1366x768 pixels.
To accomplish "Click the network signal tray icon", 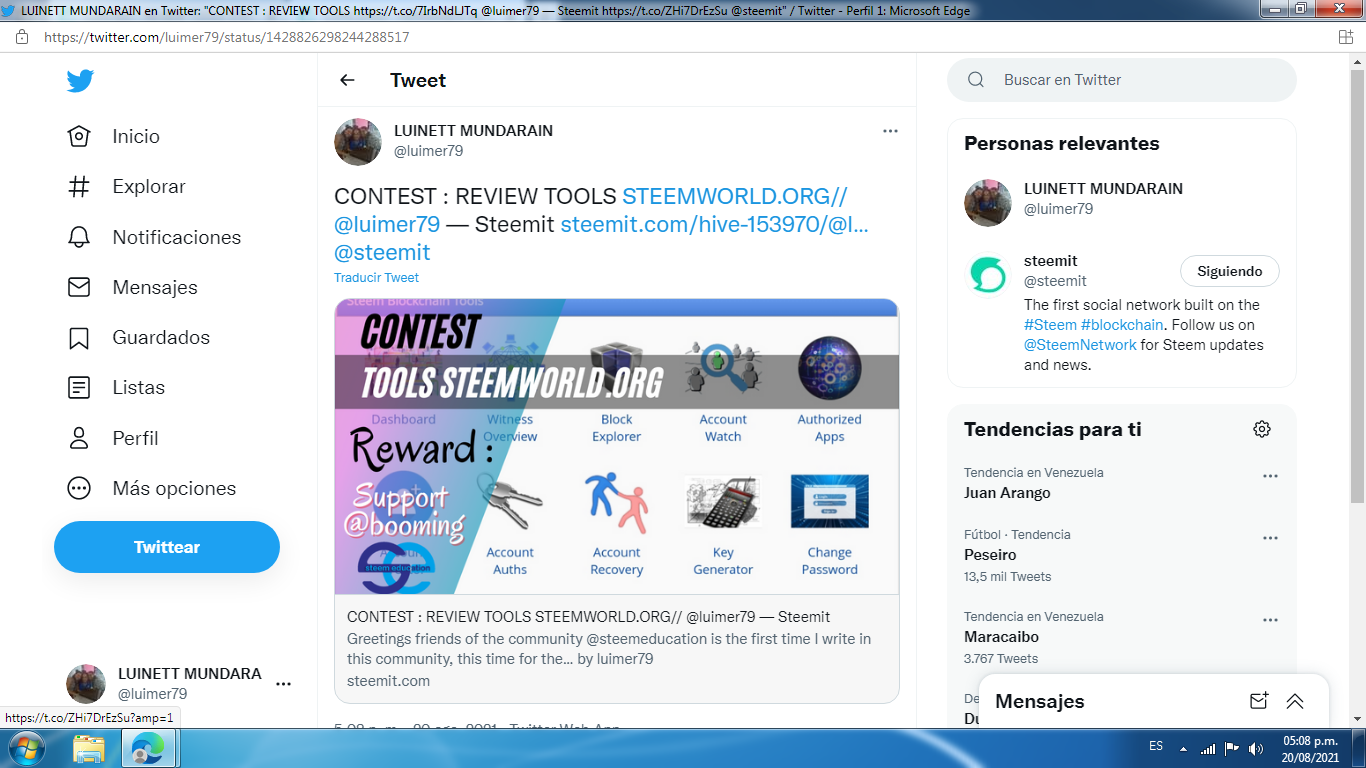I will tap(1208, 748).
